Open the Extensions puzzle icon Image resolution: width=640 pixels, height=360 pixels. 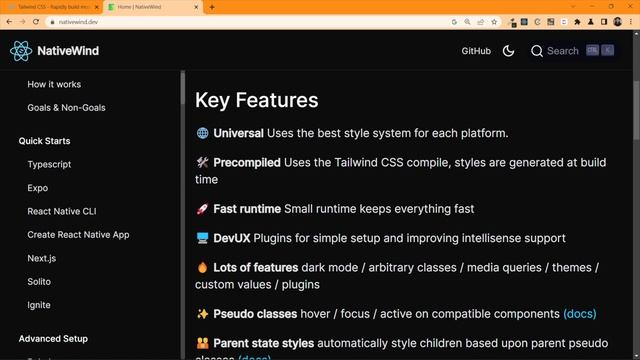(x=577, y=22)
